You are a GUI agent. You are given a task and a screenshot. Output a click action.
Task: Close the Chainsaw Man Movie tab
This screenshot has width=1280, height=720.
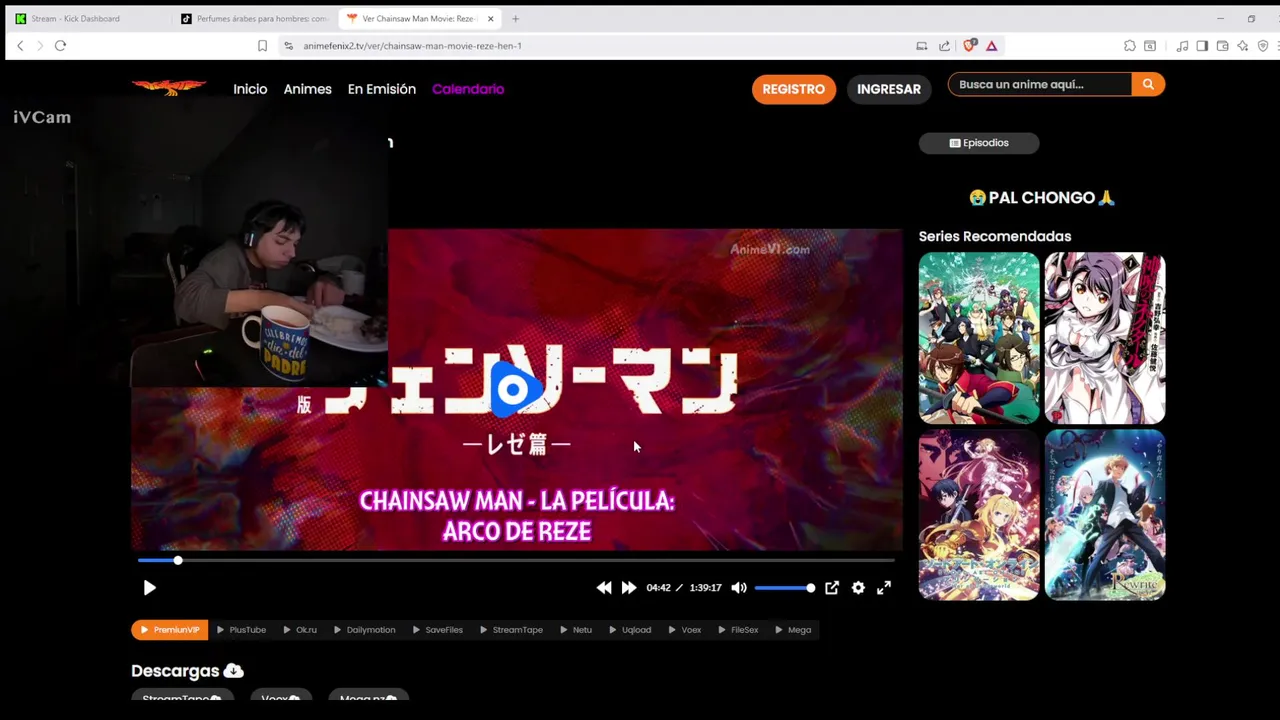pyautogui.click(x=490, y=19)
